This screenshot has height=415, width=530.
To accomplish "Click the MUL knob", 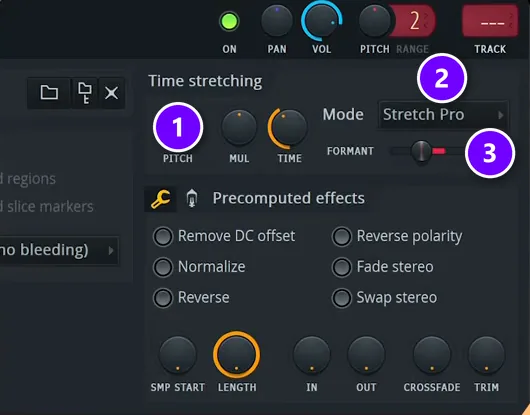I will (x=239, y=128).
